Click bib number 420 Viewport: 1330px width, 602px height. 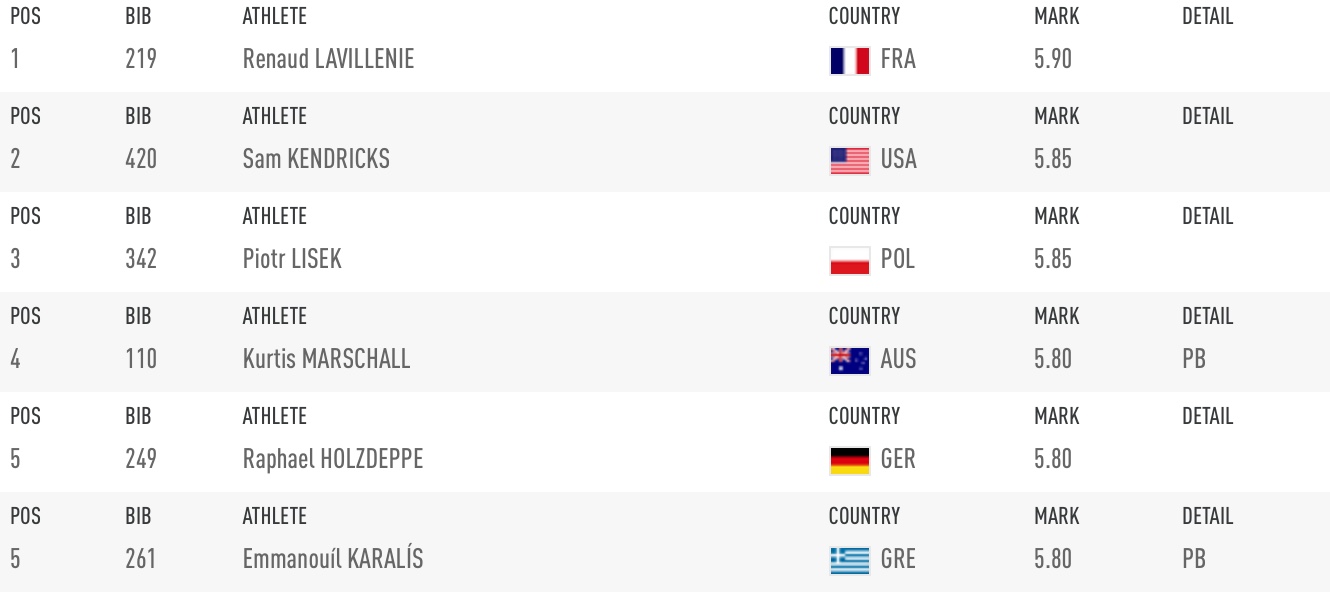[141, 159]
